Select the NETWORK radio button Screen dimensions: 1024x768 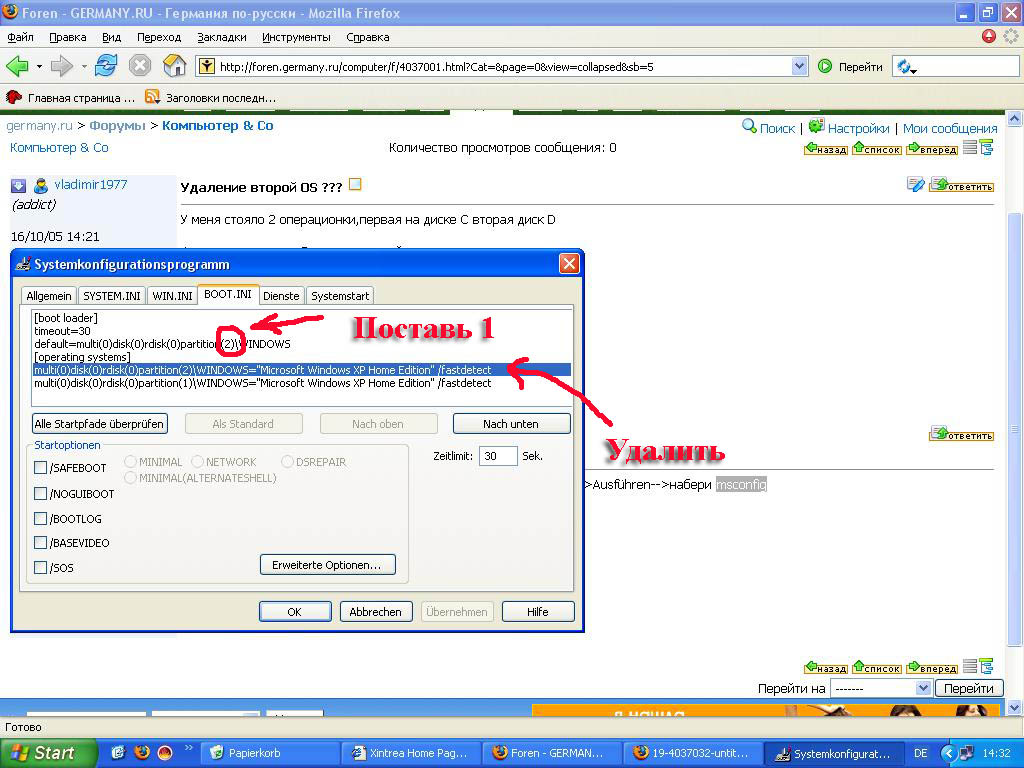197,461
